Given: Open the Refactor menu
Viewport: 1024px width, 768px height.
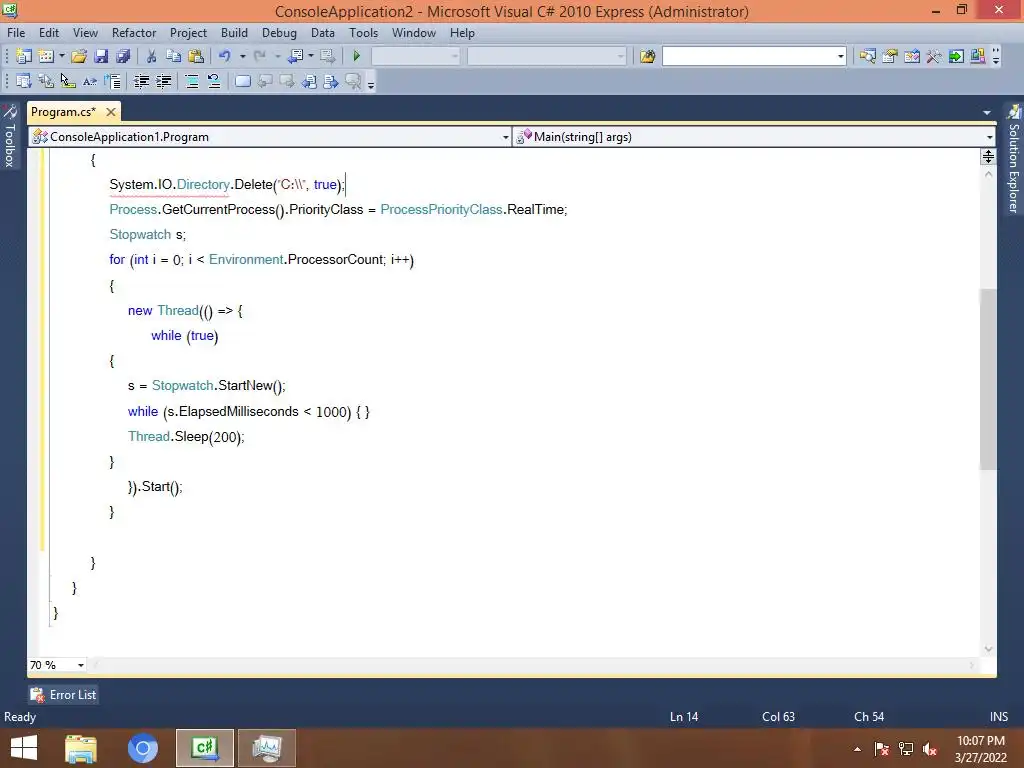Looking at the screenshot, I should [134, 33].
